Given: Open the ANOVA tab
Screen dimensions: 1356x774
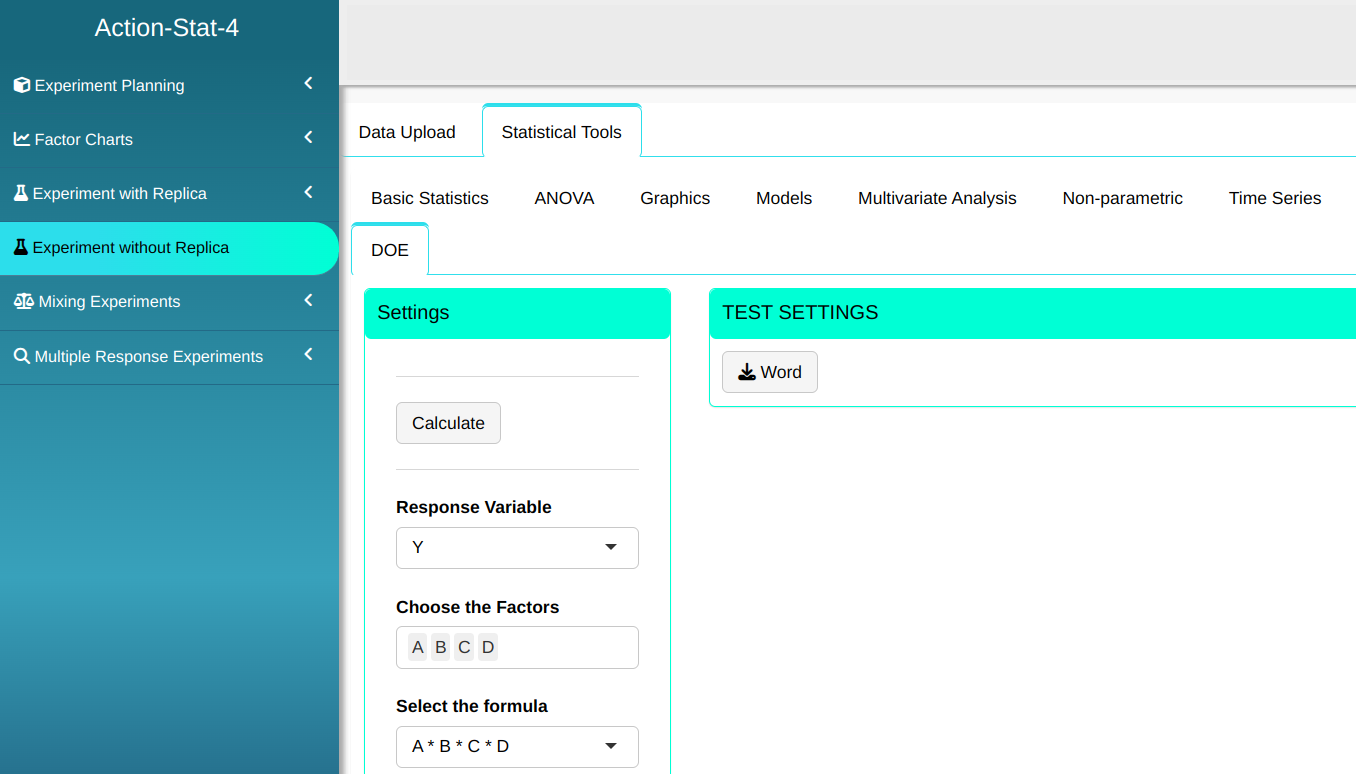Looking at the screenshot, I should 564,198.
